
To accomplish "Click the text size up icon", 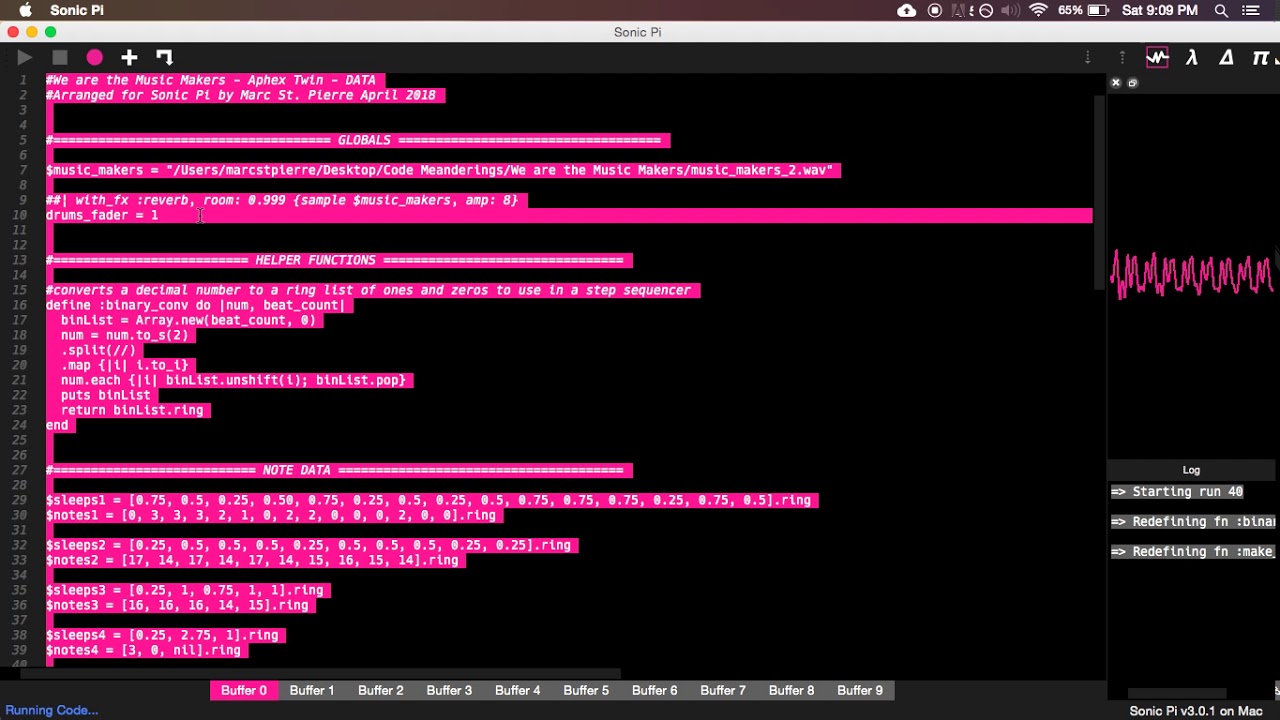I will coord(1122,58).
